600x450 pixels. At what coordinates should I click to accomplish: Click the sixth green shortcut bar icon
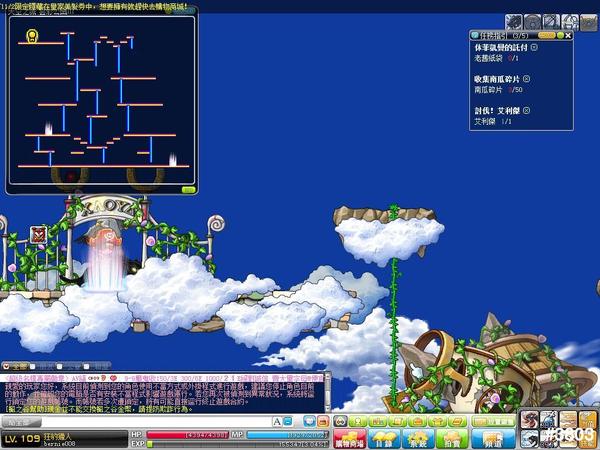pyautogui.click(x=437, y=422)
